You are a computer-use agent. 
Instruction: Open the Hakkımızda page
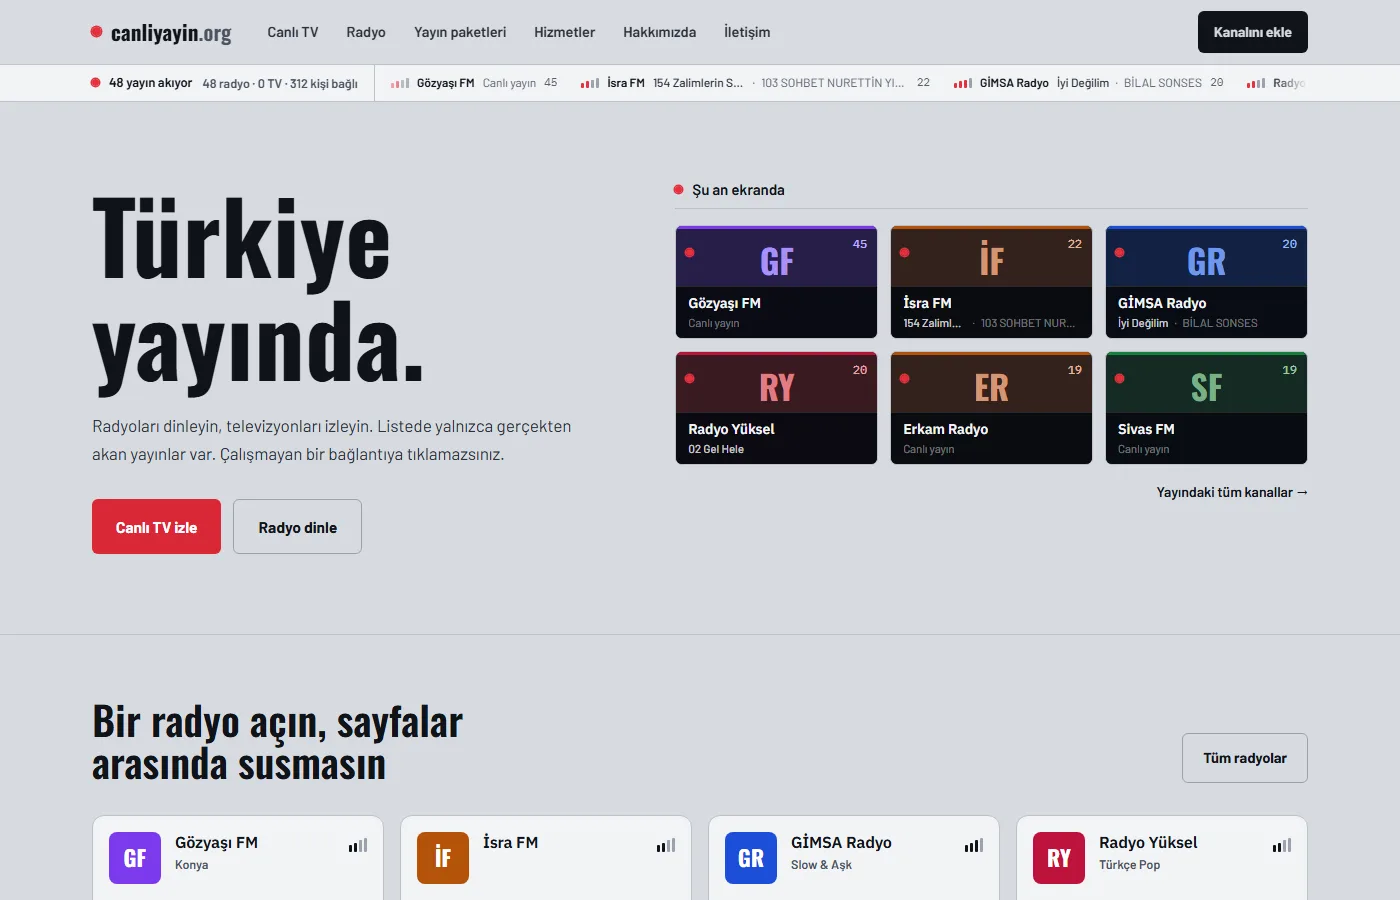[659, 32]
